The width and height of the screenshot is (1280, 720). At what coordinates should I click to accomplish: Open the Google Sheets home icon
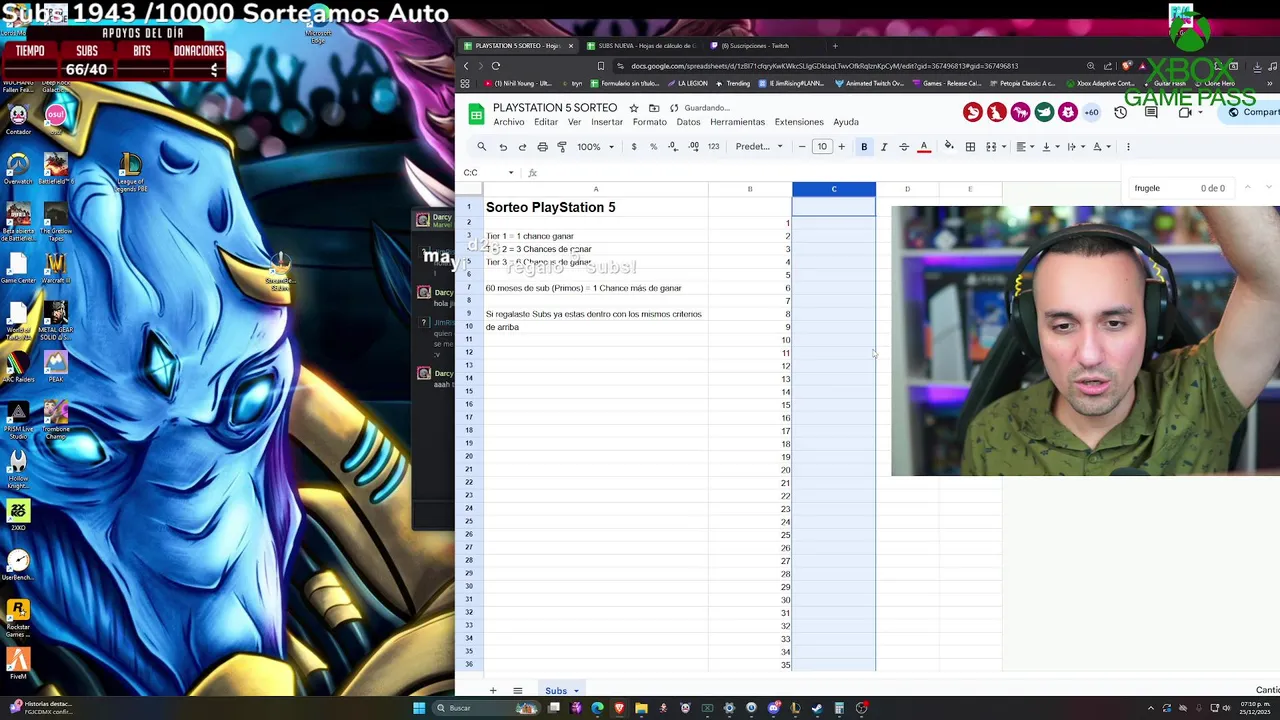coord(477,115)
